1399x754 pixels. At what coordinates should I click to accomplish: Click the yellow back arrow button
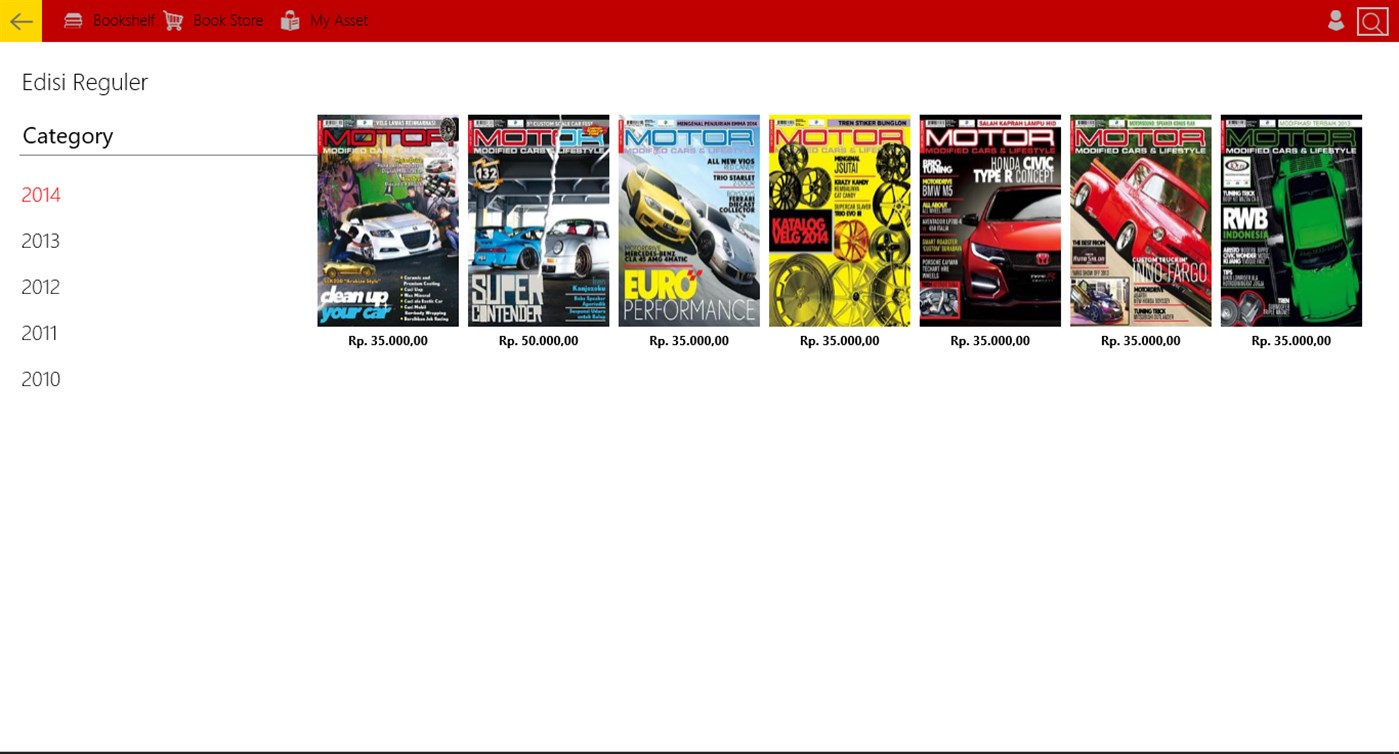tap(21, 21)
